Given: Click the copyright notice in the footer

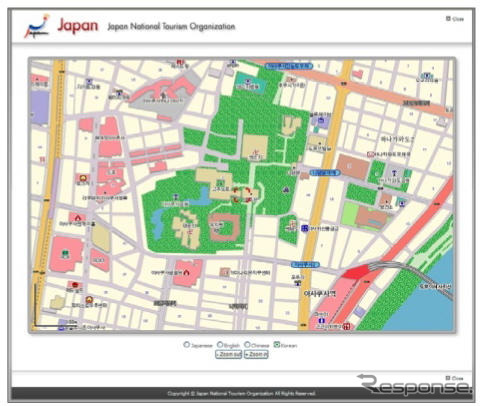Looking at the screenshot, I should pyautogui.click(x=241, y=393).
